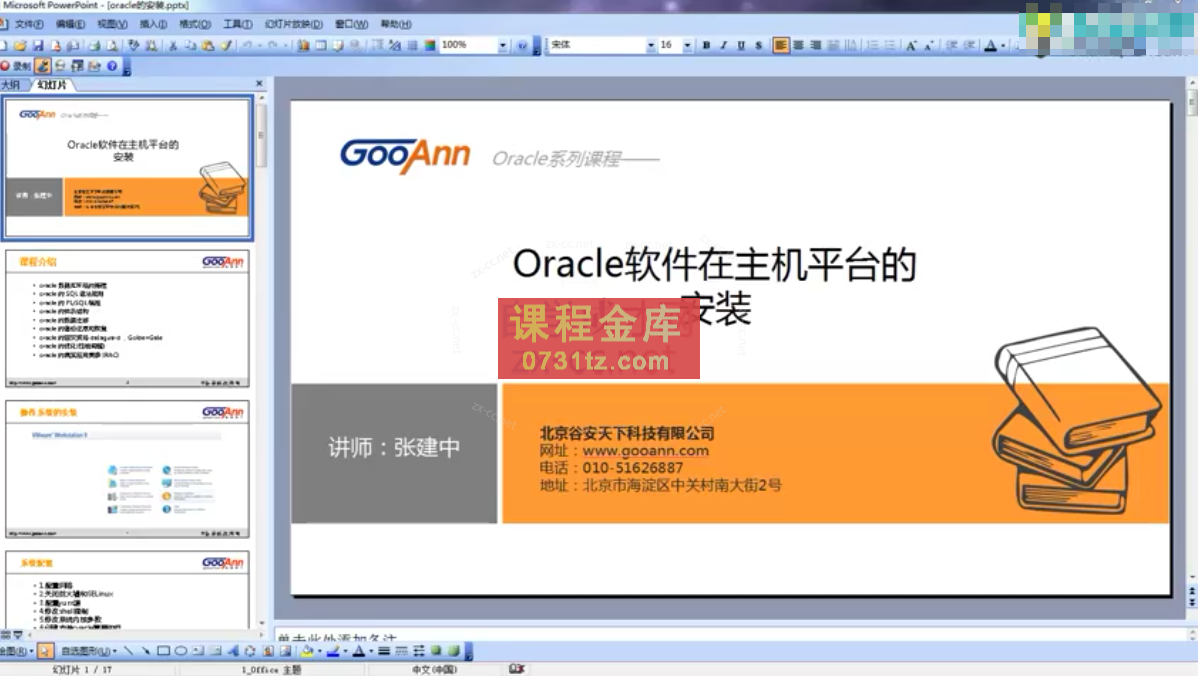Toggle the highlighted recording toolbar option
The image size is (1198, 676).
click(x=43, y=66)
